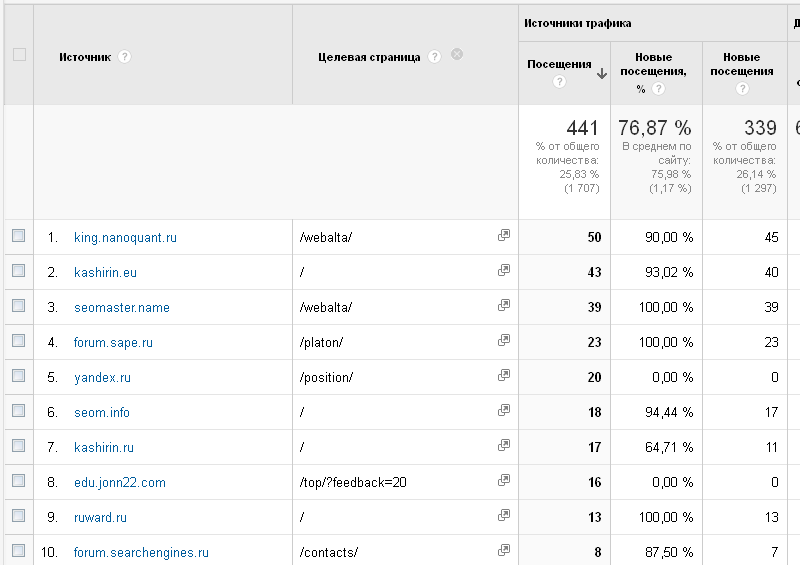Viewport: 800px width, 565px height.
Task: Sort by Посещения column header
Action: click(x=559, y=64)
